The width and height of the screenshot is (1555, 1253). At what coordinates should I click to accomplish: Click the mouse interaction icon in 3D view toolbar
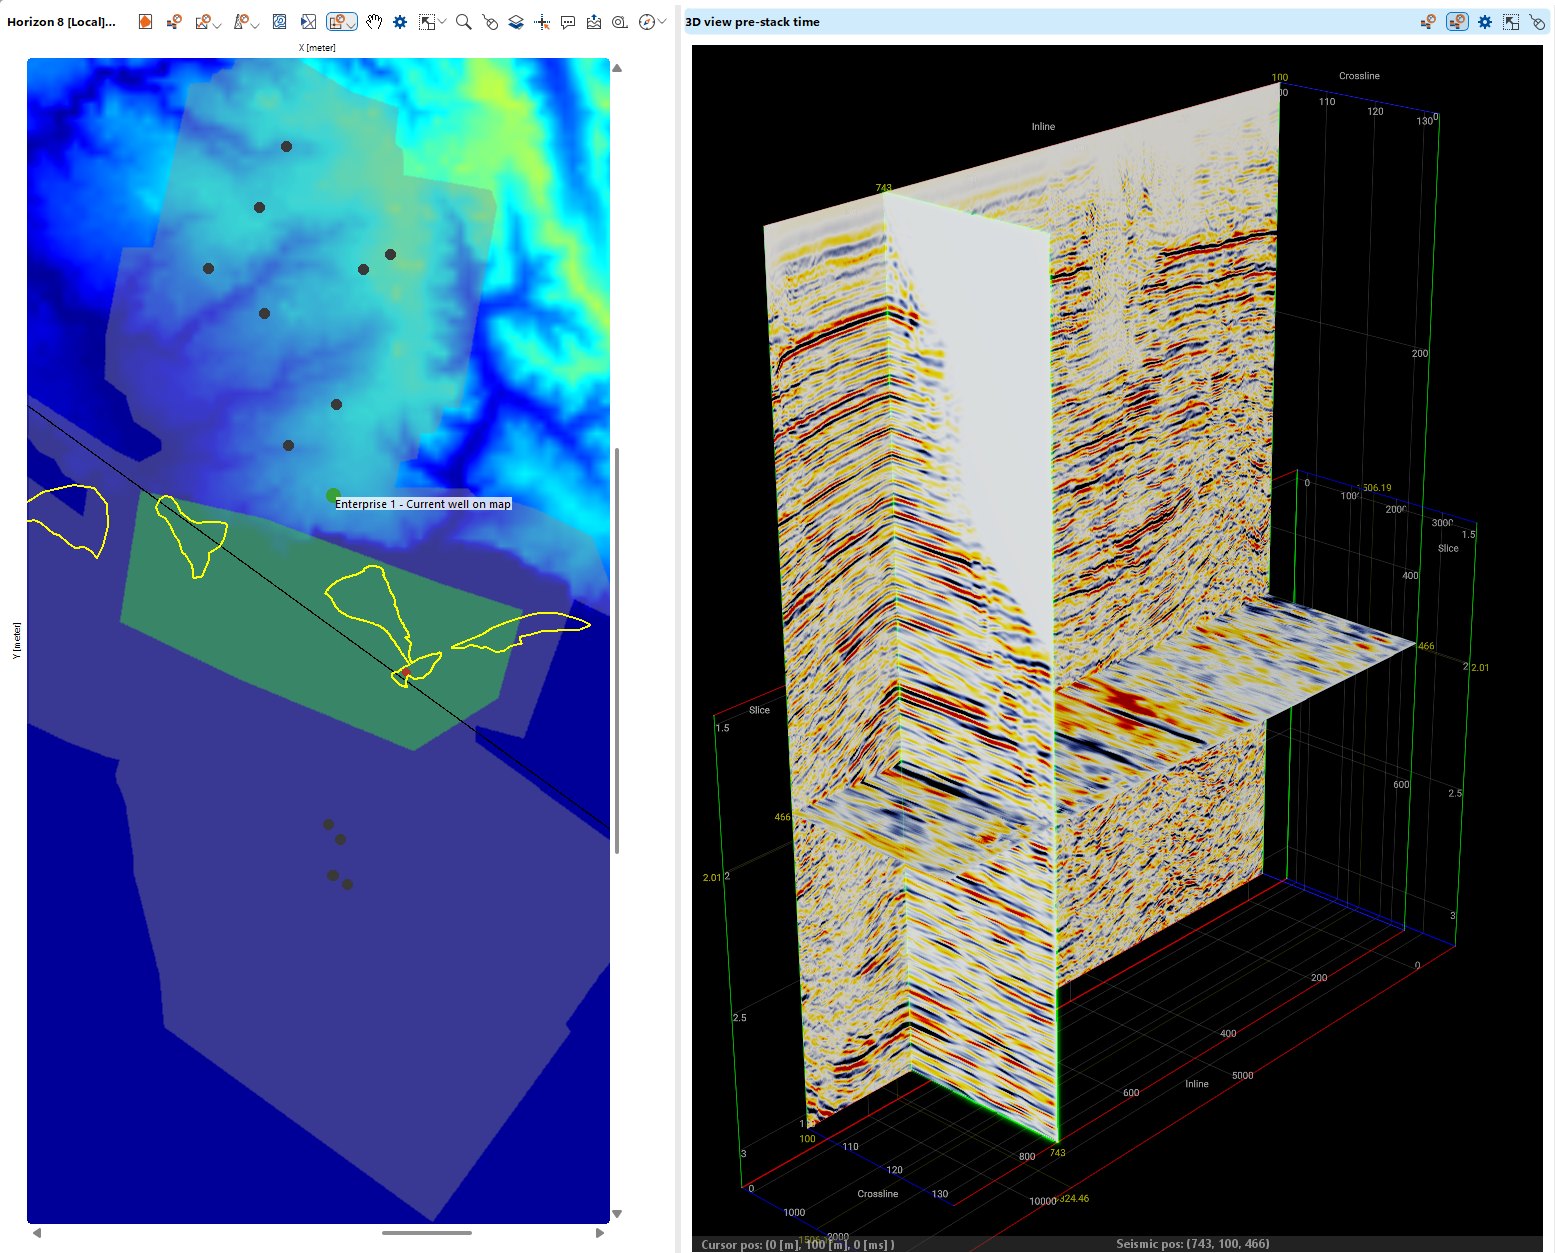[x=1537, y=22]
